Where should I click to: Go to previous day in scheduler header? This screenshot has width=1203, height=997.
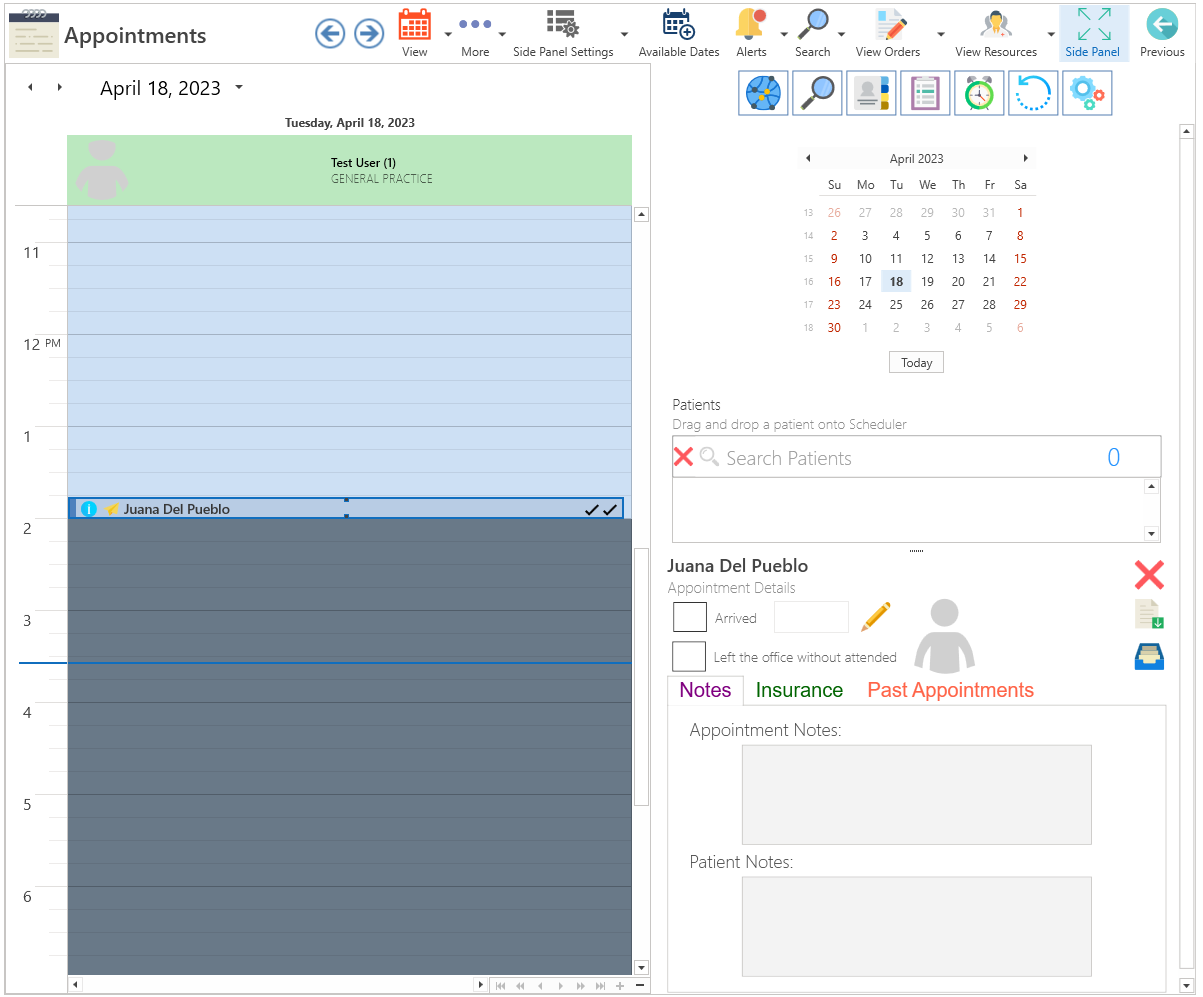[30, 88]
